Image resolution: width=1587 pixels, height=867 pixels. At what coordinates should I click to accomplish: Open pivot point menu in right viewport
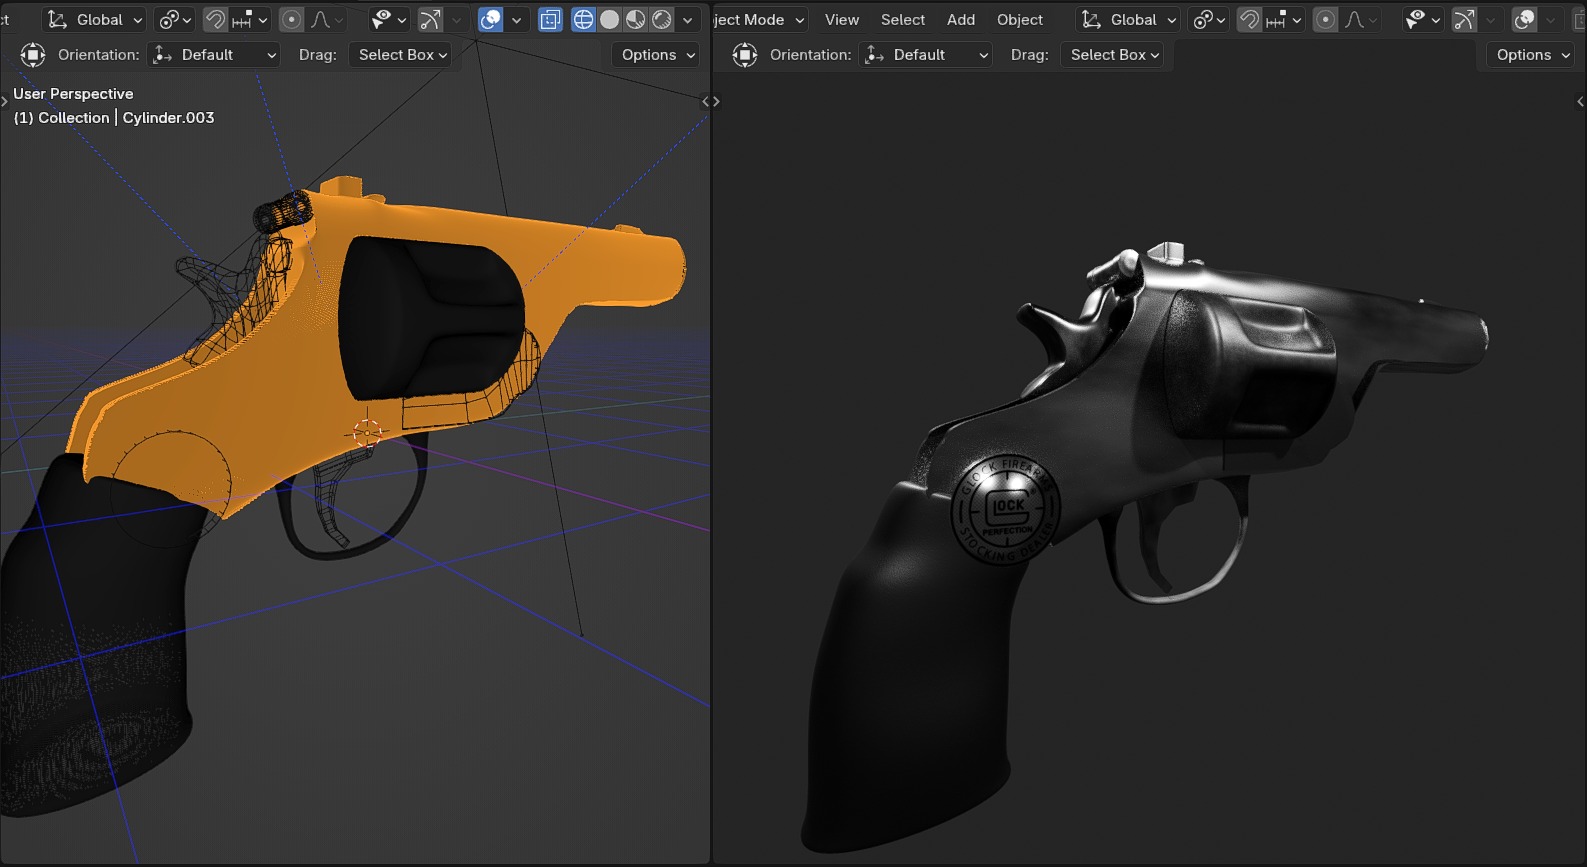pos(1209,20)
